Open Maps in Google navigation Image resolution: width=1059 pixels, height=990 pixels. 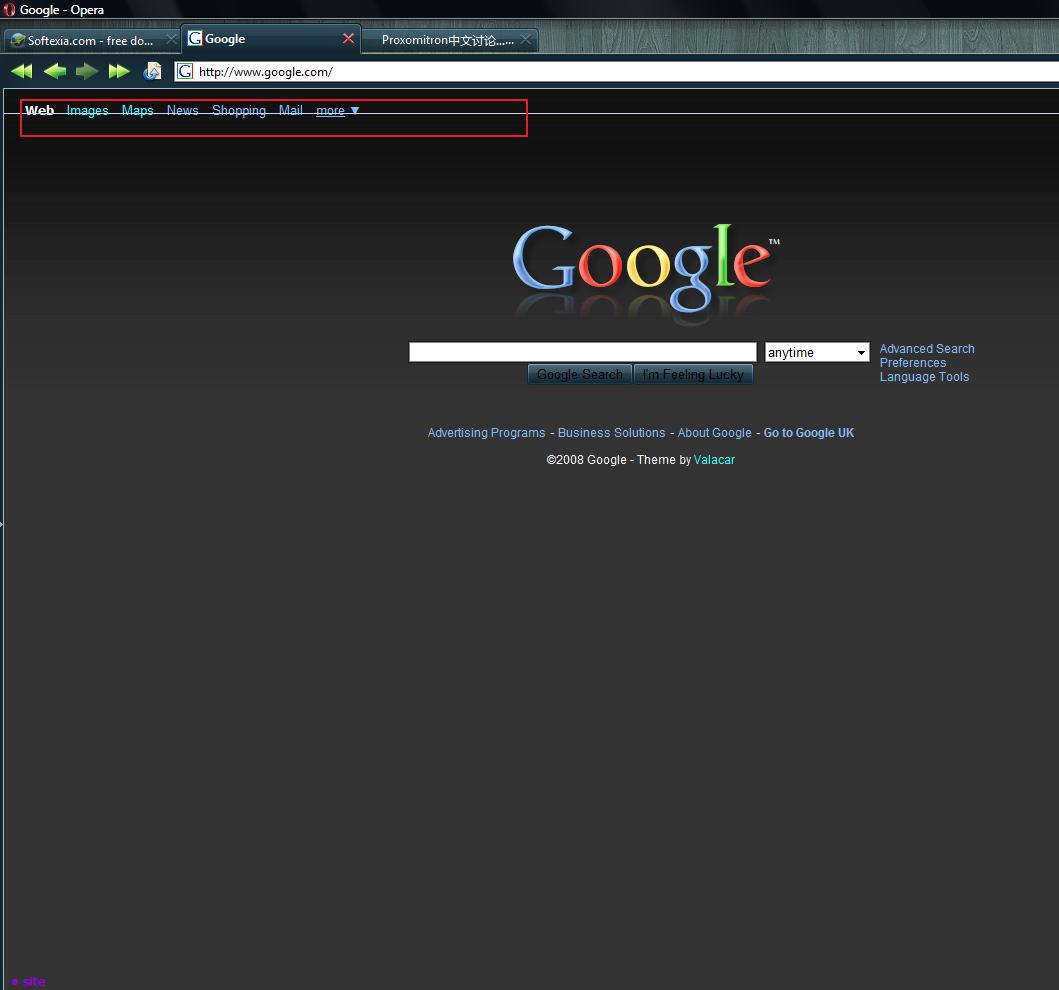point(137,110)
